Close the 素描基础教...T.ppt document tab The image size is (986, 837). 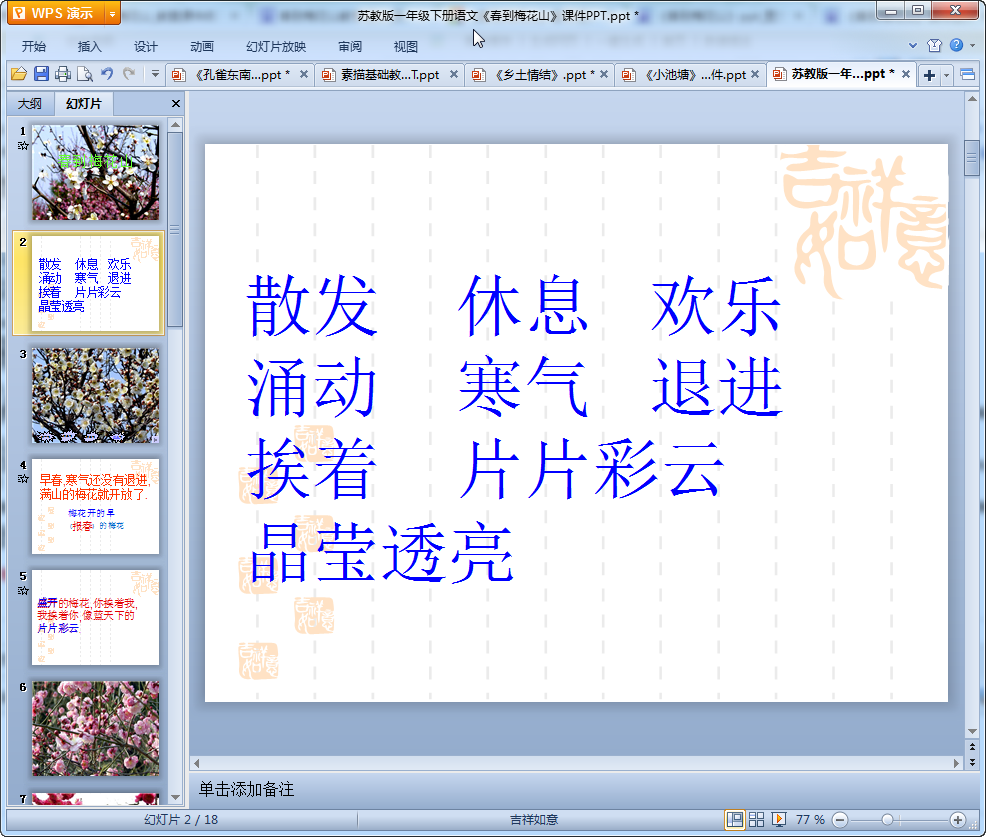(453, 74)
